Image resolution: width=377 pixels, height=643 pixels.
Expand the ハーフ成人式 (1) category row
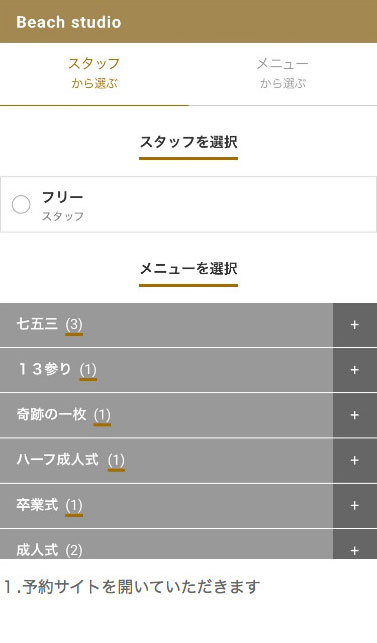pyautogui.click(x=167, y=460)
